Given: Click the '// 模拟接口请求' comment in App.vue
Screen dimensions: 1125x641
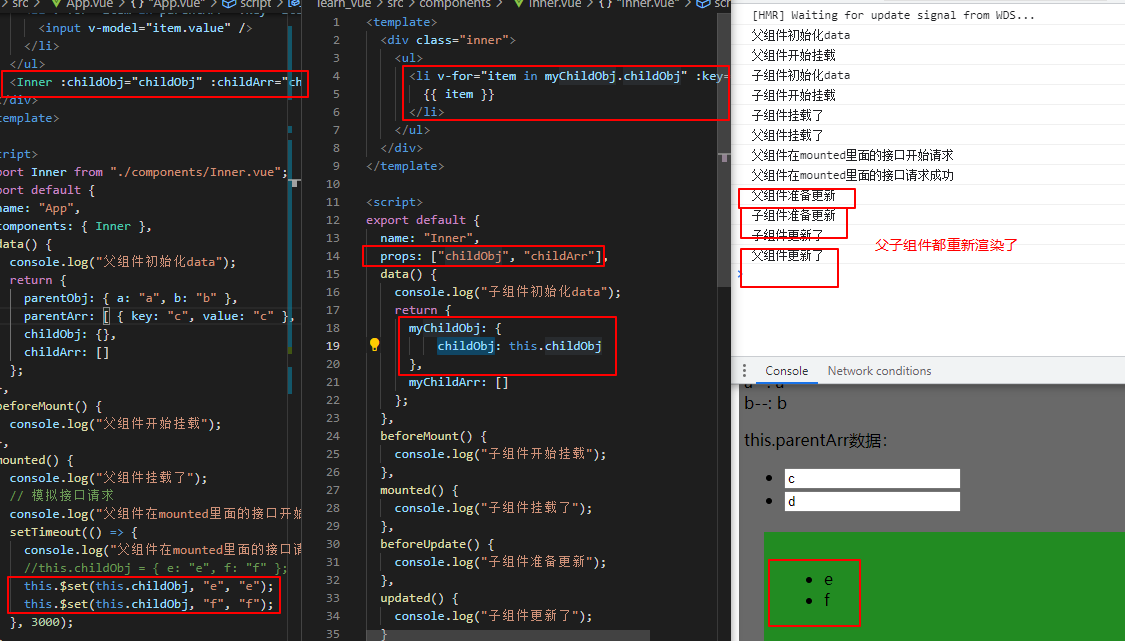Looking at the screenshot, I should click(x=62, y=496).
